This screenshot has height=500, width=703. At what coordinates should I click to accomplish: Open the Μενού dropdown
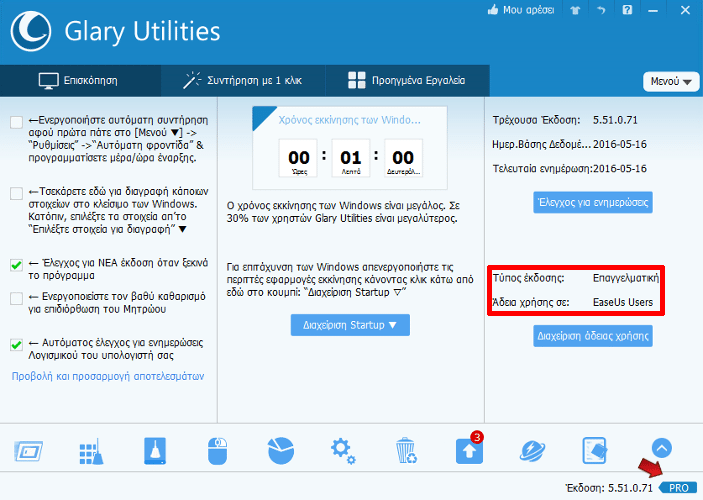[671, 82]
